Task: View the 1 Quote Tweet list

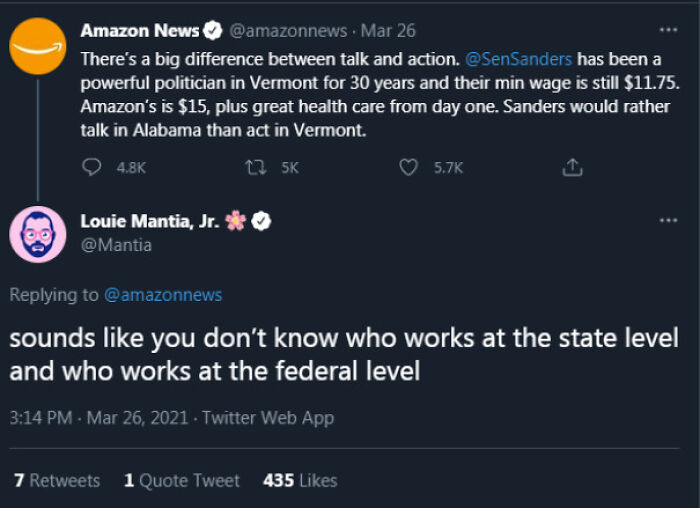Action: (x=182, y=481)
